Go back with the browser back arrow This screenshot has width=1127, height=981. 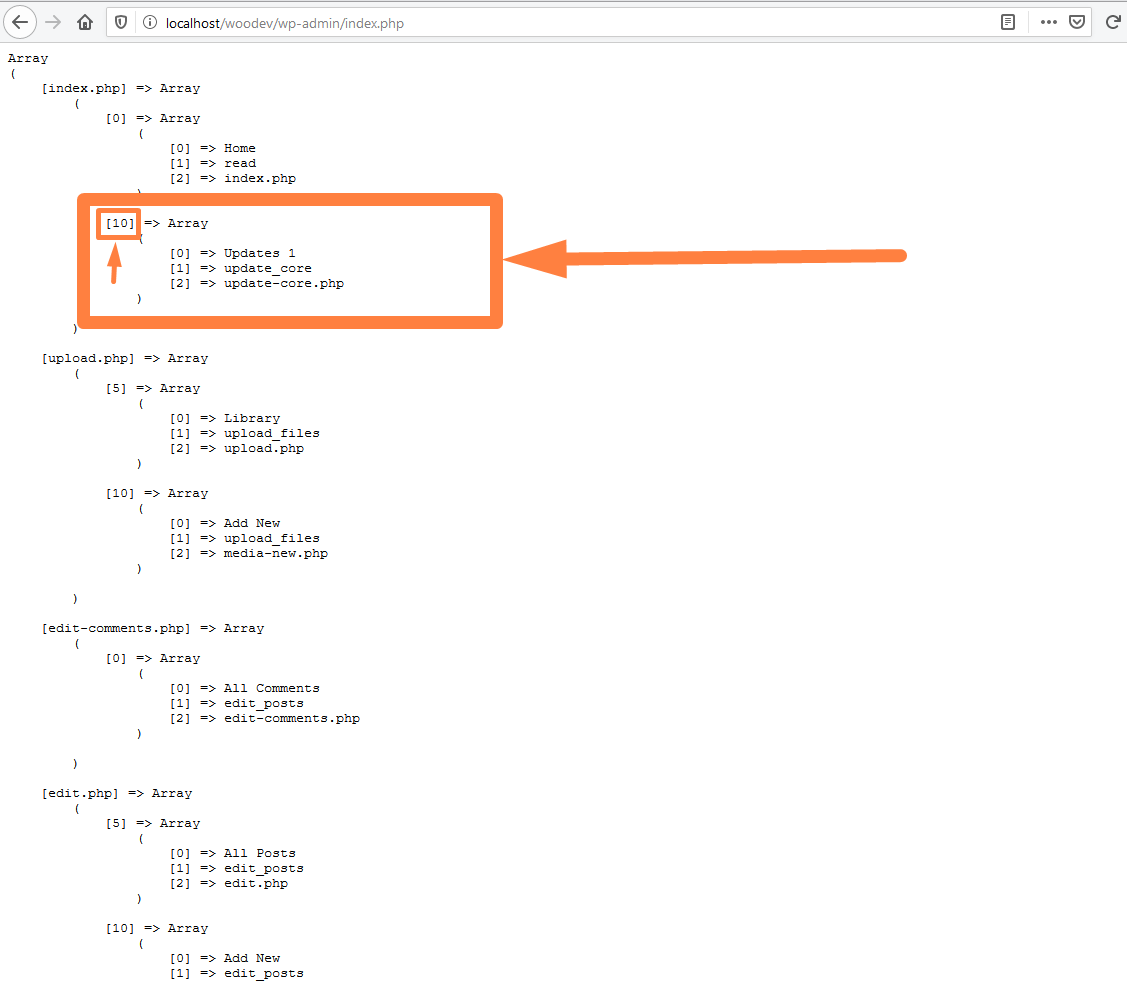click(x=20, y=22)
